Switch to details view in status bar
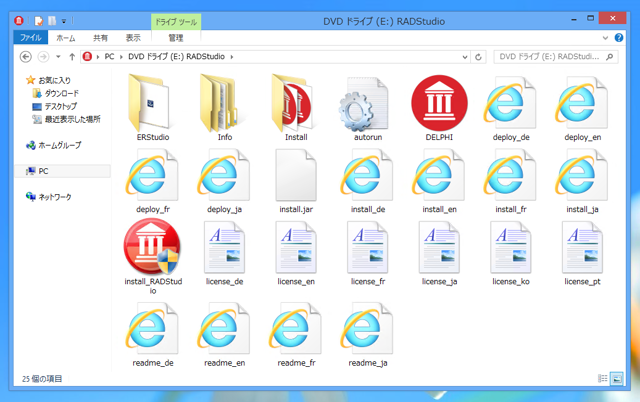Screen dimensions: 640x402 pos(603,379)
